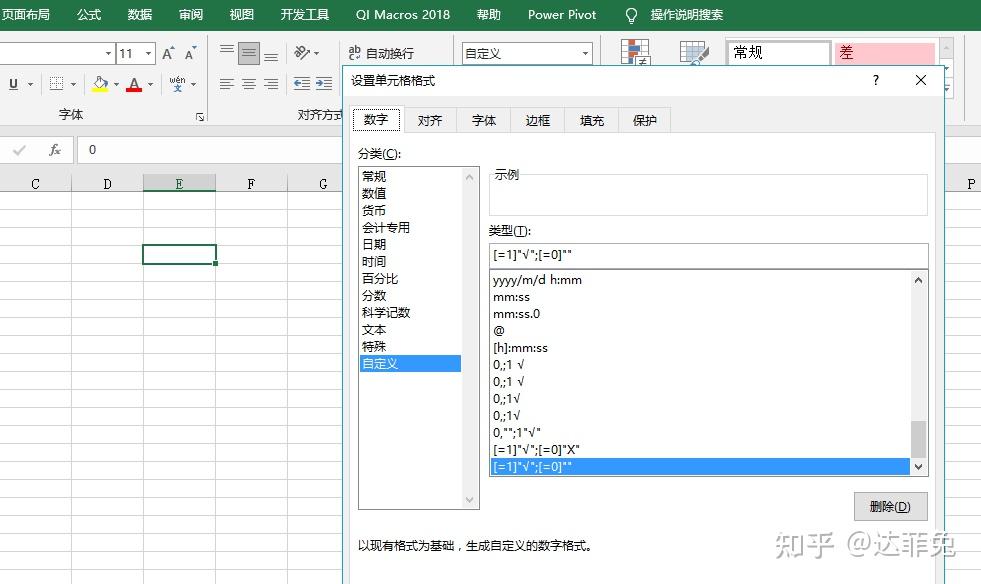Click the Tell Me lightbulb search
This screenshot has height=584, width=981.
tap(631, 15)
